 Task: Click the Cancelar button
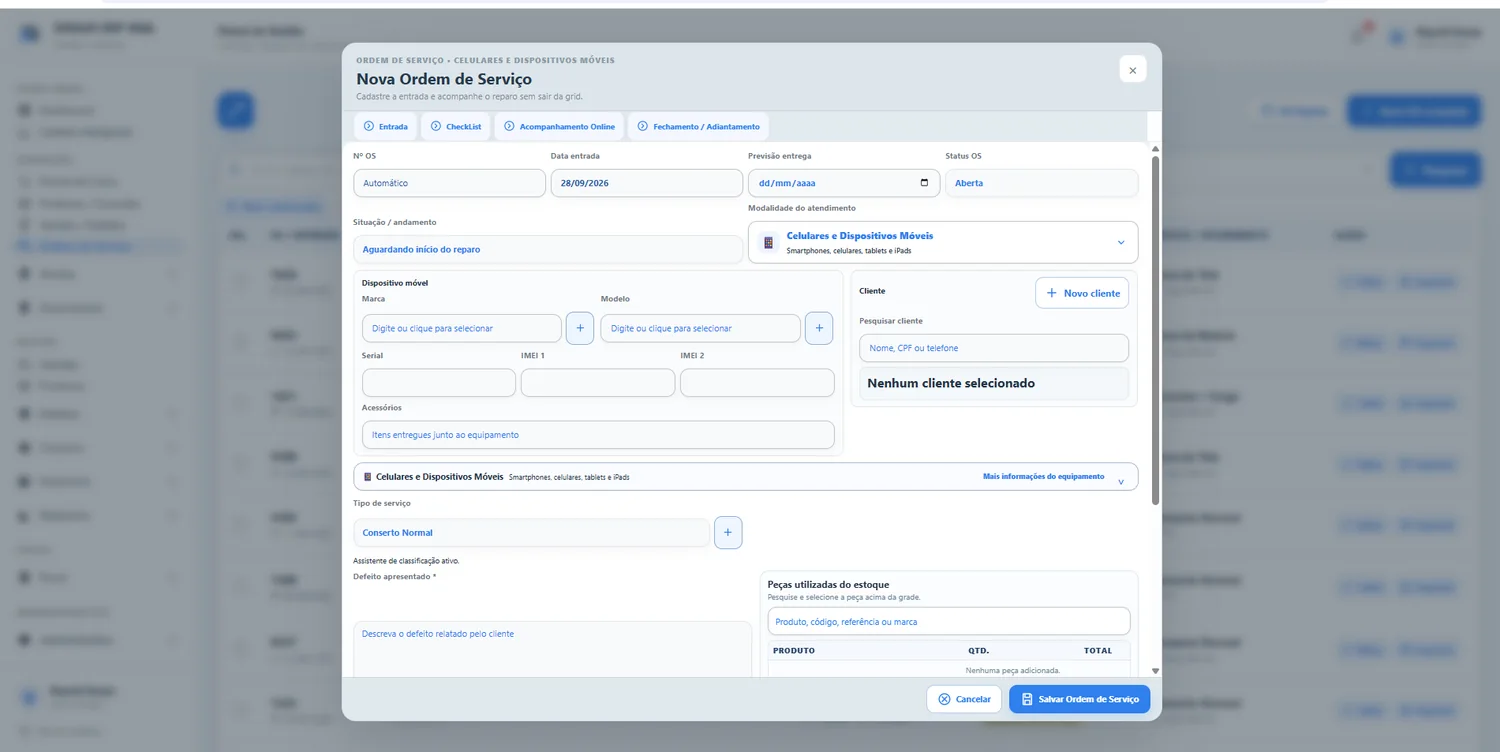pos(964,699)
